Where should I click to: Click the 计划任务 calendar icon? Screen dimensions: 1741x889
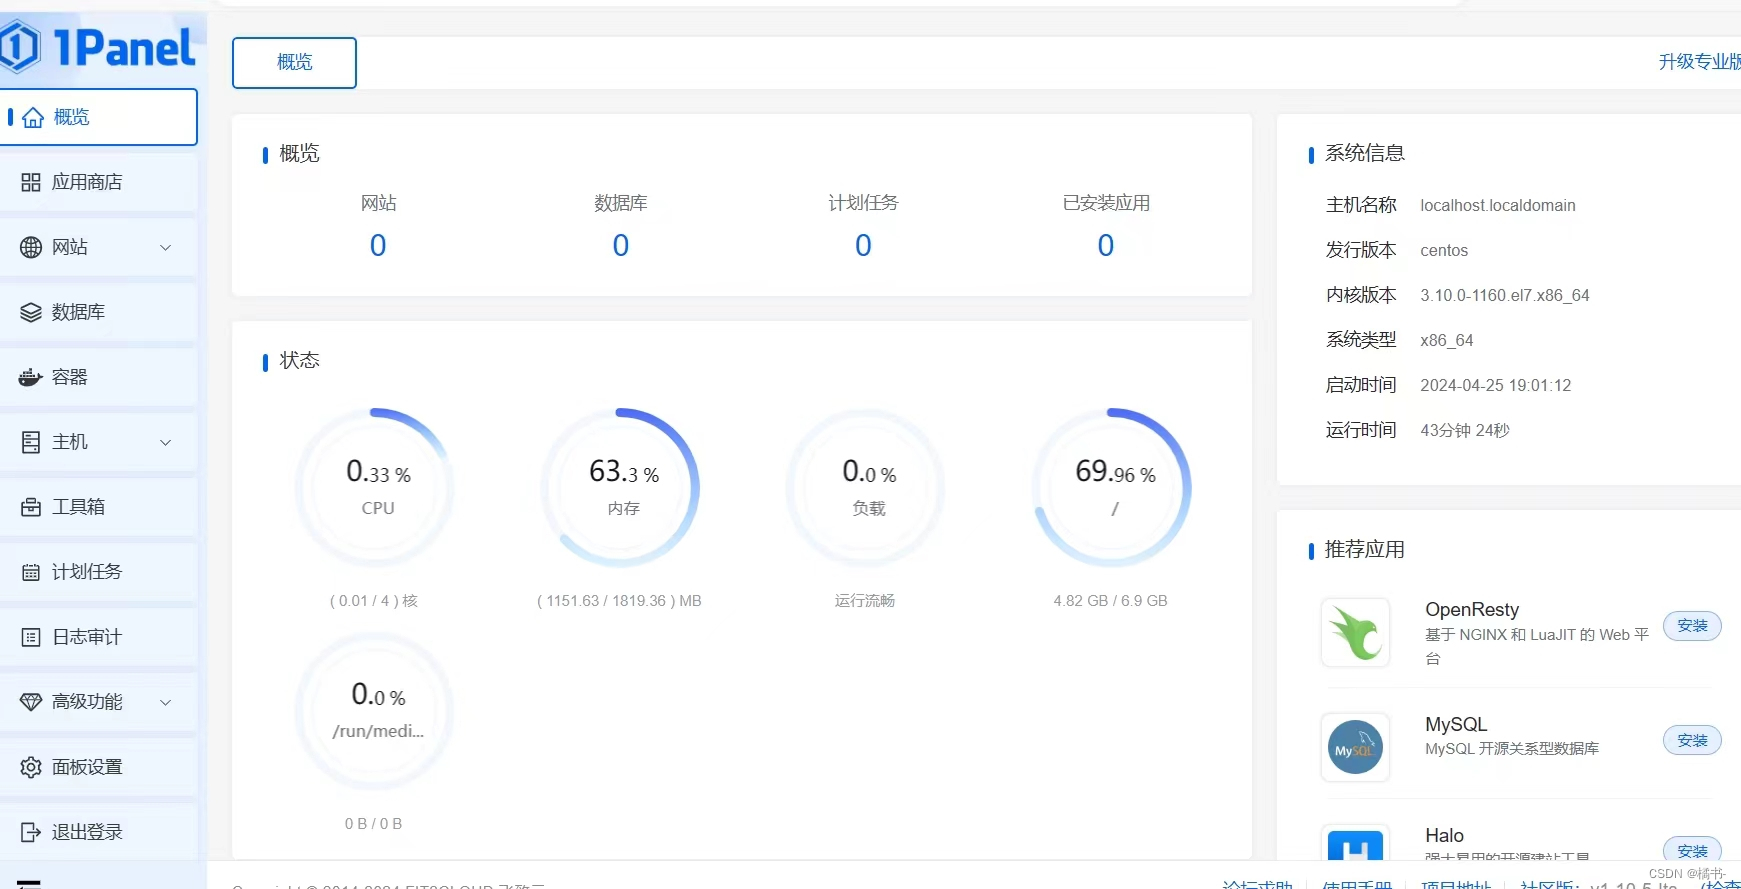[x=31, y=572]
